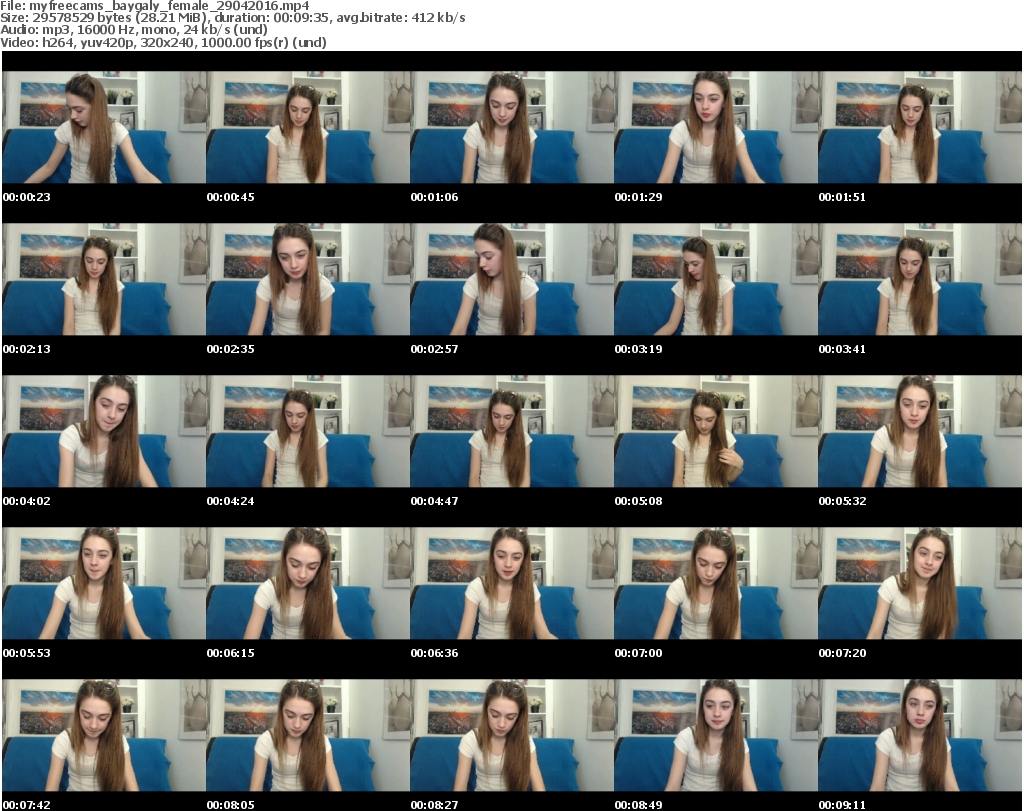
Task: Select the thumbnail above timestamp 00:08:27
Action: pyautogui.click(x=512, y=735)
